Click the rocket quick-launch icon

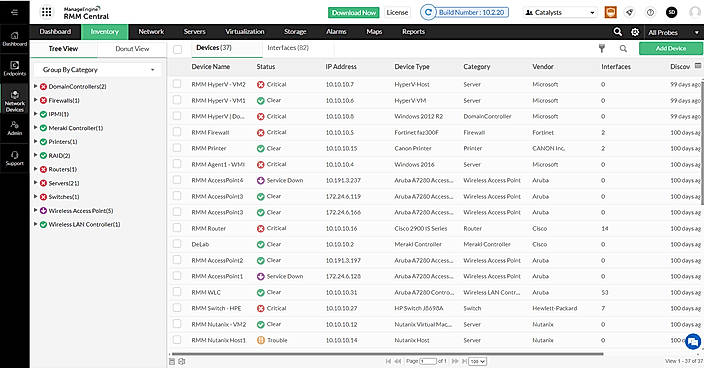[629, 13]
